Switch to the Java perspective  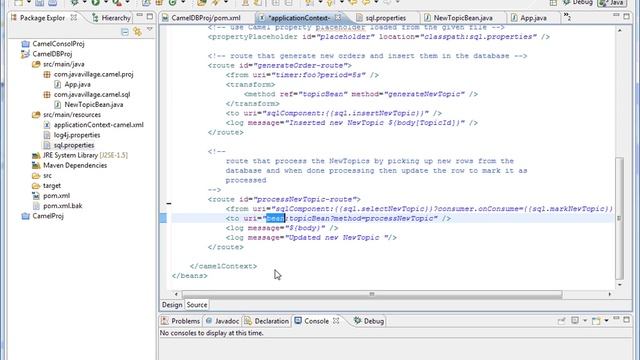point(612,3)
